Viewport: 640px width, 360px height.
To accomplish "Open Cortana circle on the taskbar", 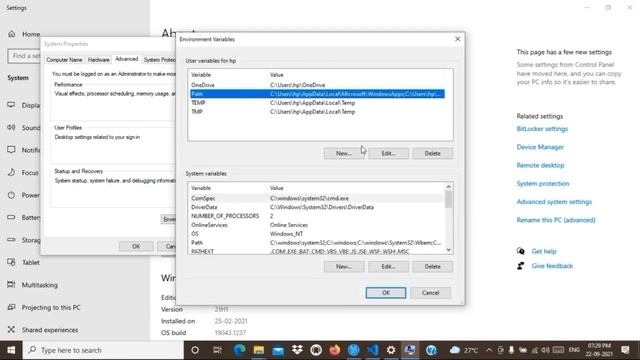I will [x=195, y=350].
